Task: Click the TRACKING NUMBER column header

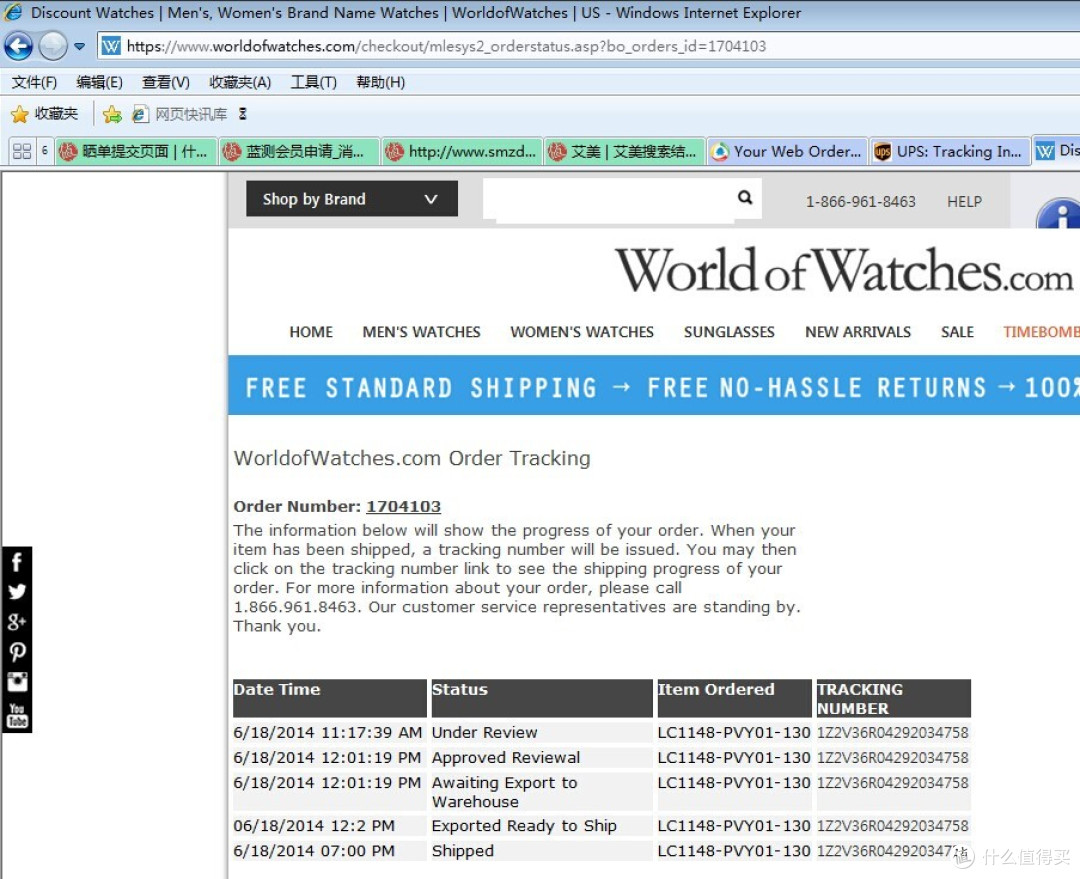Action: 893,698
